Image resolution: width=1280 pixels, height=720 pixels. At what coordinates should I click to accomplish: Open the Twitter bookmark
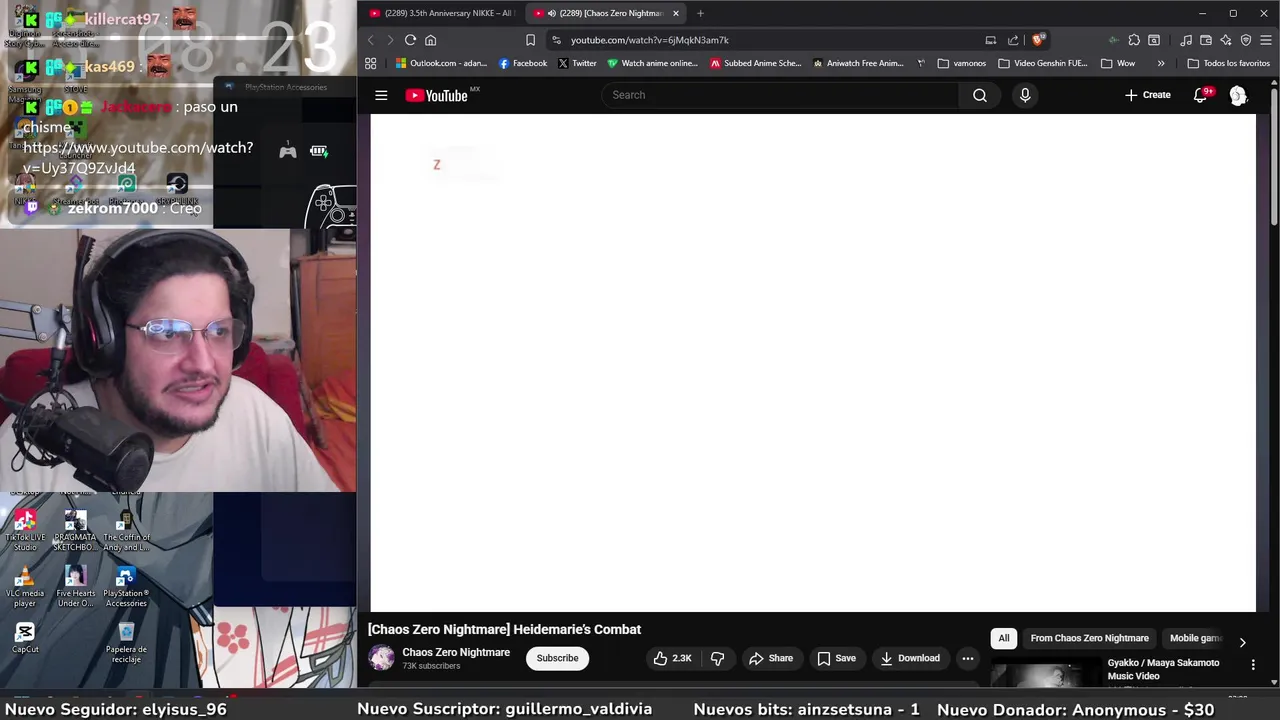577,63
